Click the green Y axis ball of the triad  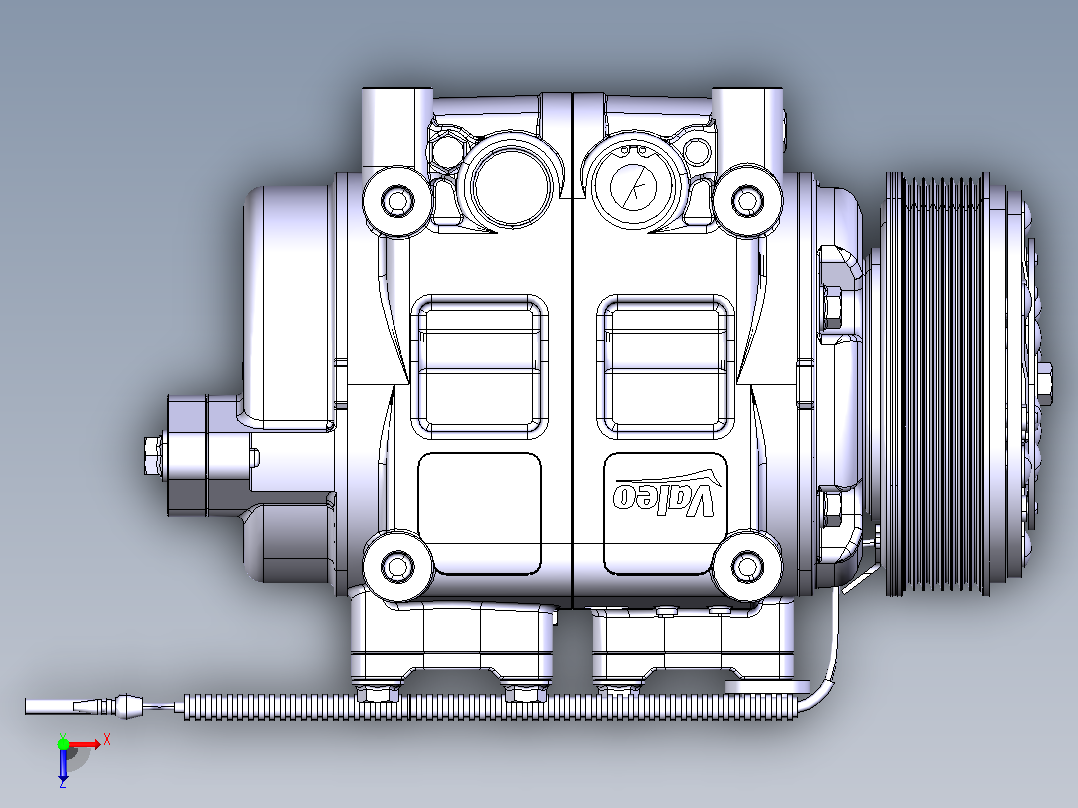pos(63,743)
